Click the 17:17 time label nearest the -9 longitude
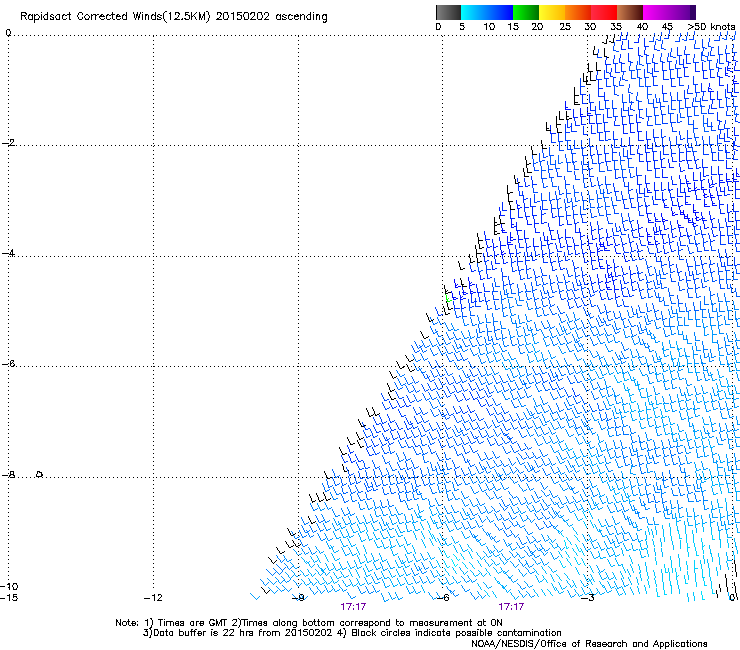 [x=353, y=607]
